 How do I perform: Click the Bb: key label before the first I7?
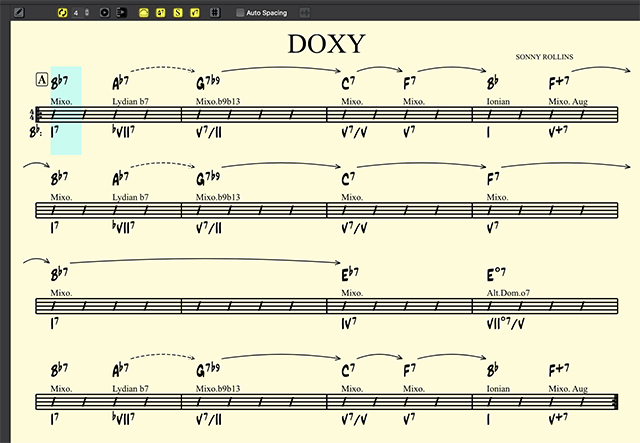(35, 131)
